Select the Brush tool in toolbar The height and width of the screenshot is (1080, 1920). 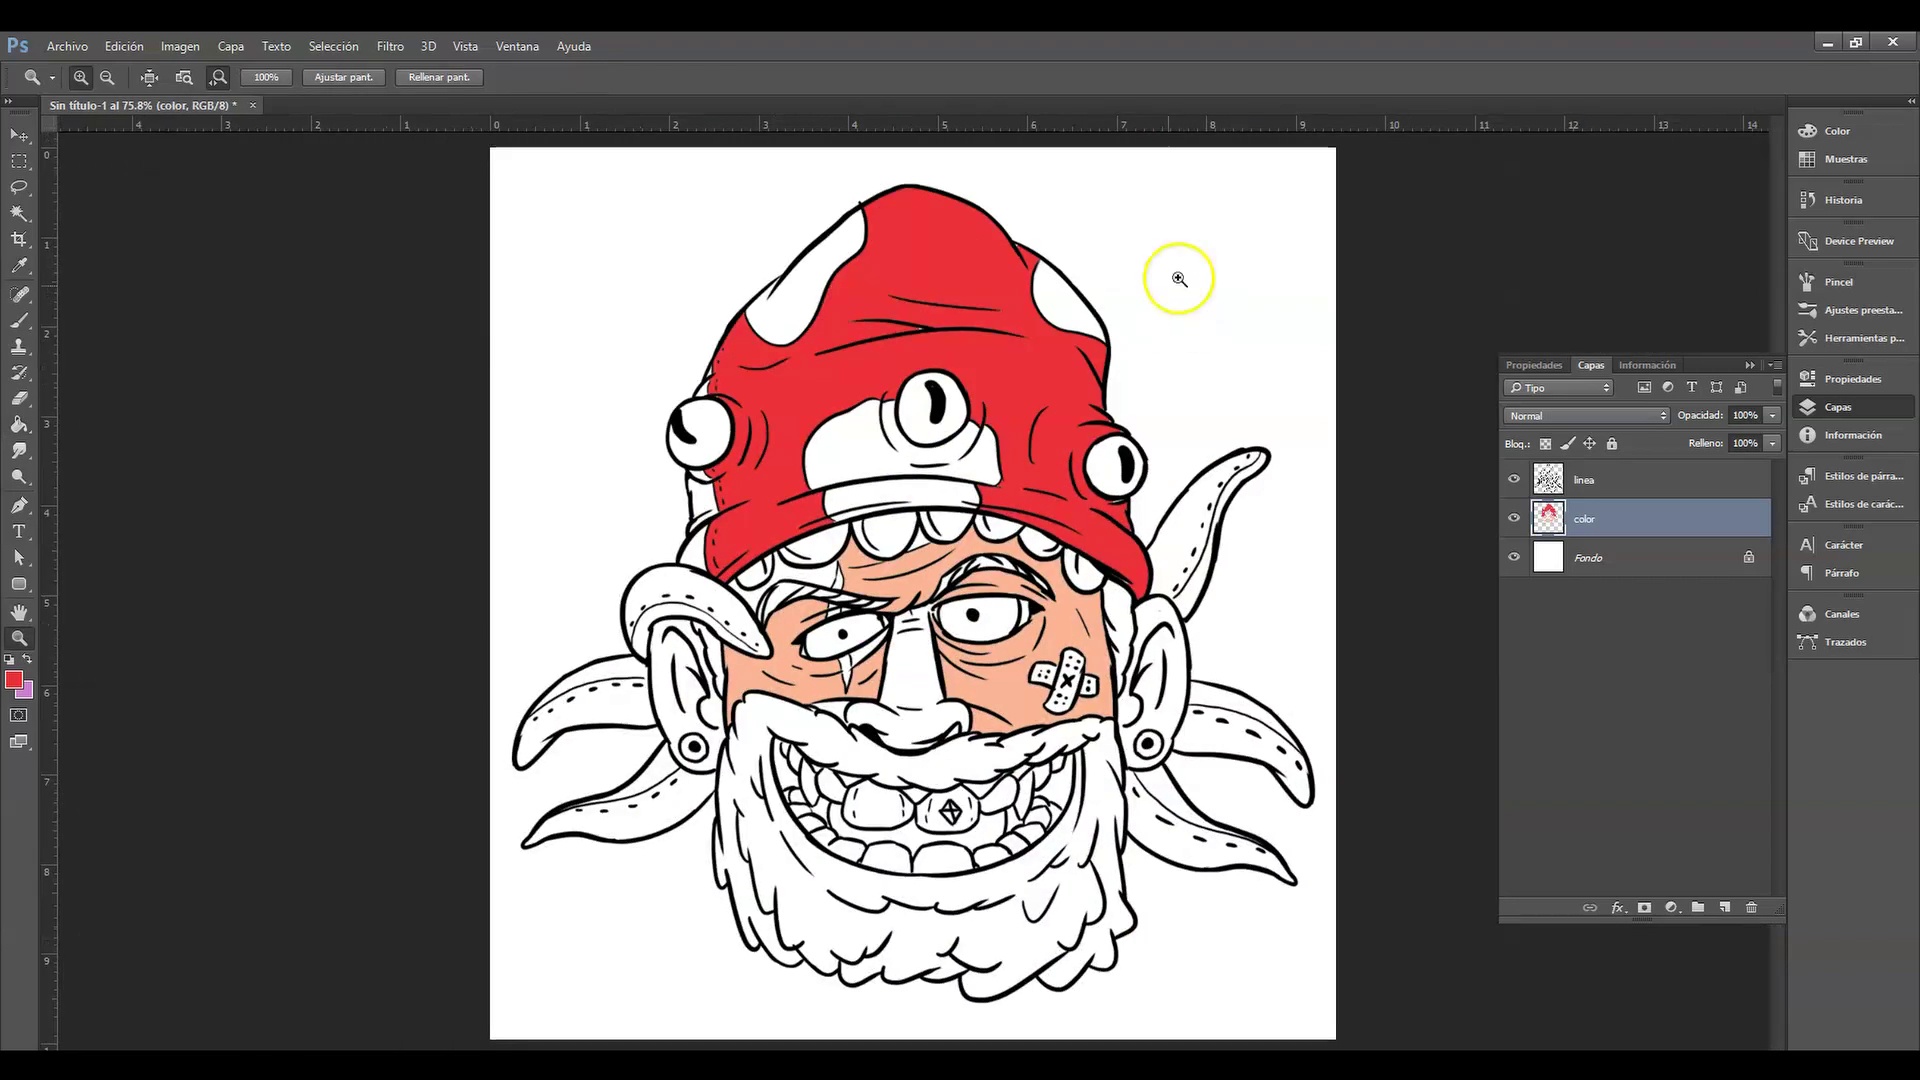point(19,321)
